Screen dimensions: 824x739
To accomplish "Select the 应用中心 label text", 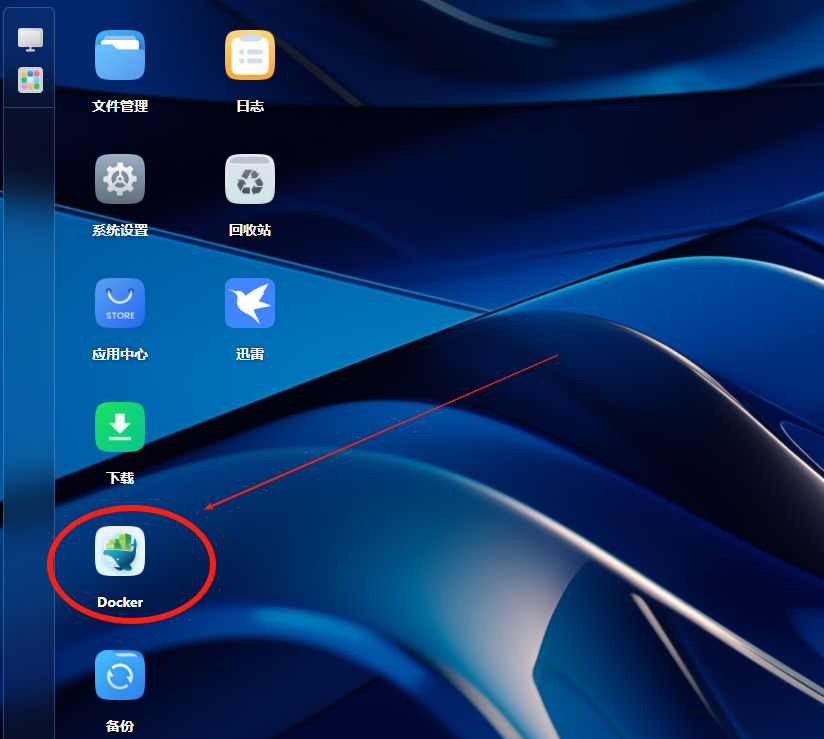I will pyautogui.click(x=120, y=354).
